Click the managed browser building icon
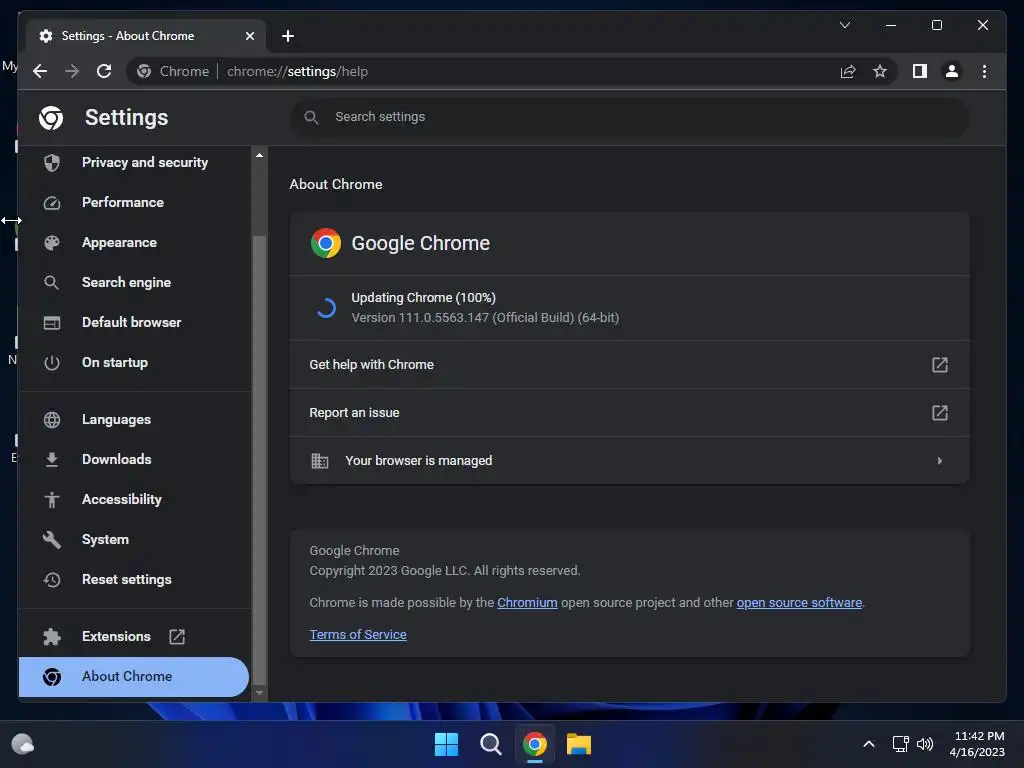1024x768 pixels. coord(319,461)
